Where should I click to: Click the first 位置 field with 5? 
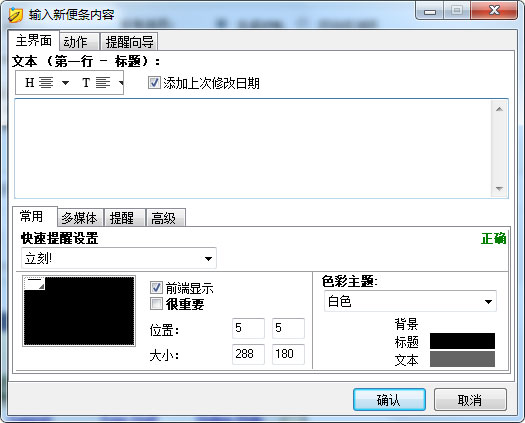coord(248,328)
